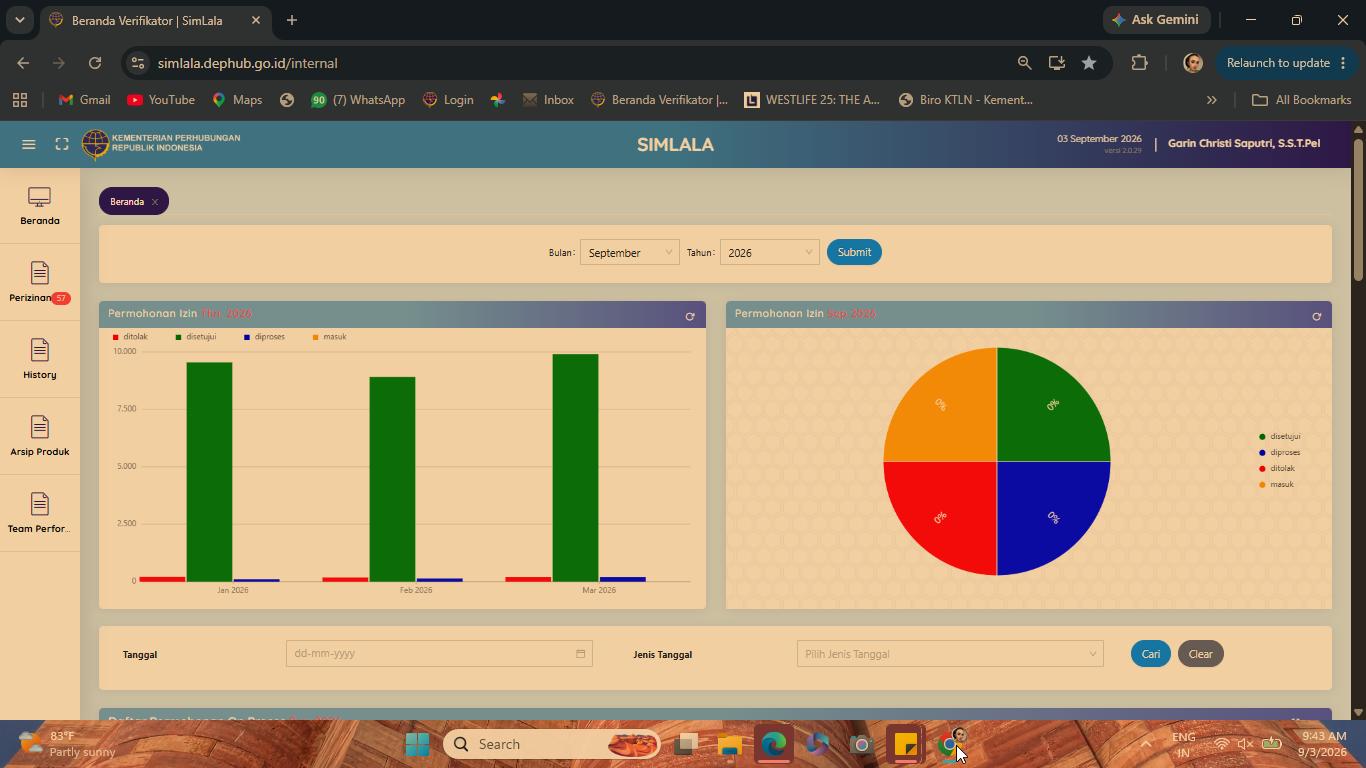The image size is (1366, 768).
Task: Open Perizinan with 57 badge
Action: 40,283
